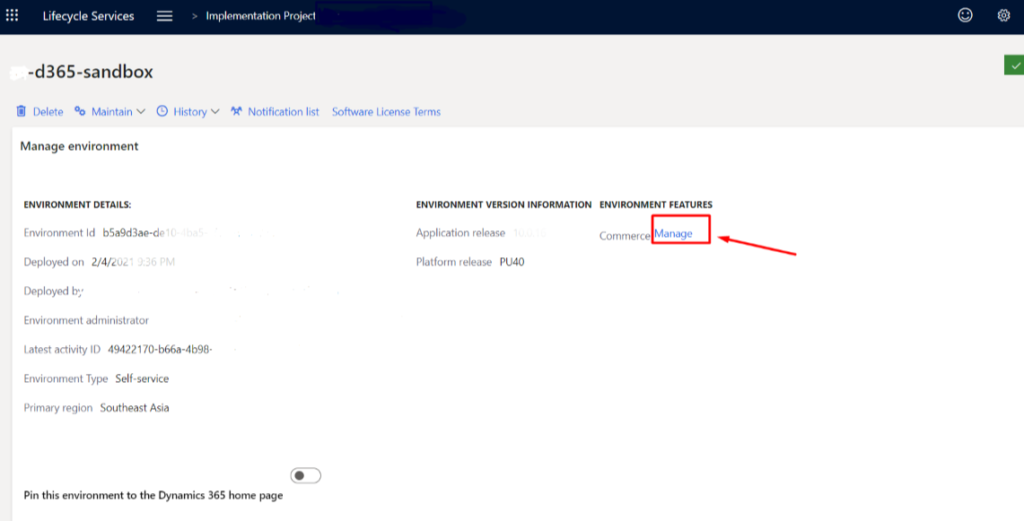Open Software License Terms link
1024x521 pixels.
coord(386,112)
